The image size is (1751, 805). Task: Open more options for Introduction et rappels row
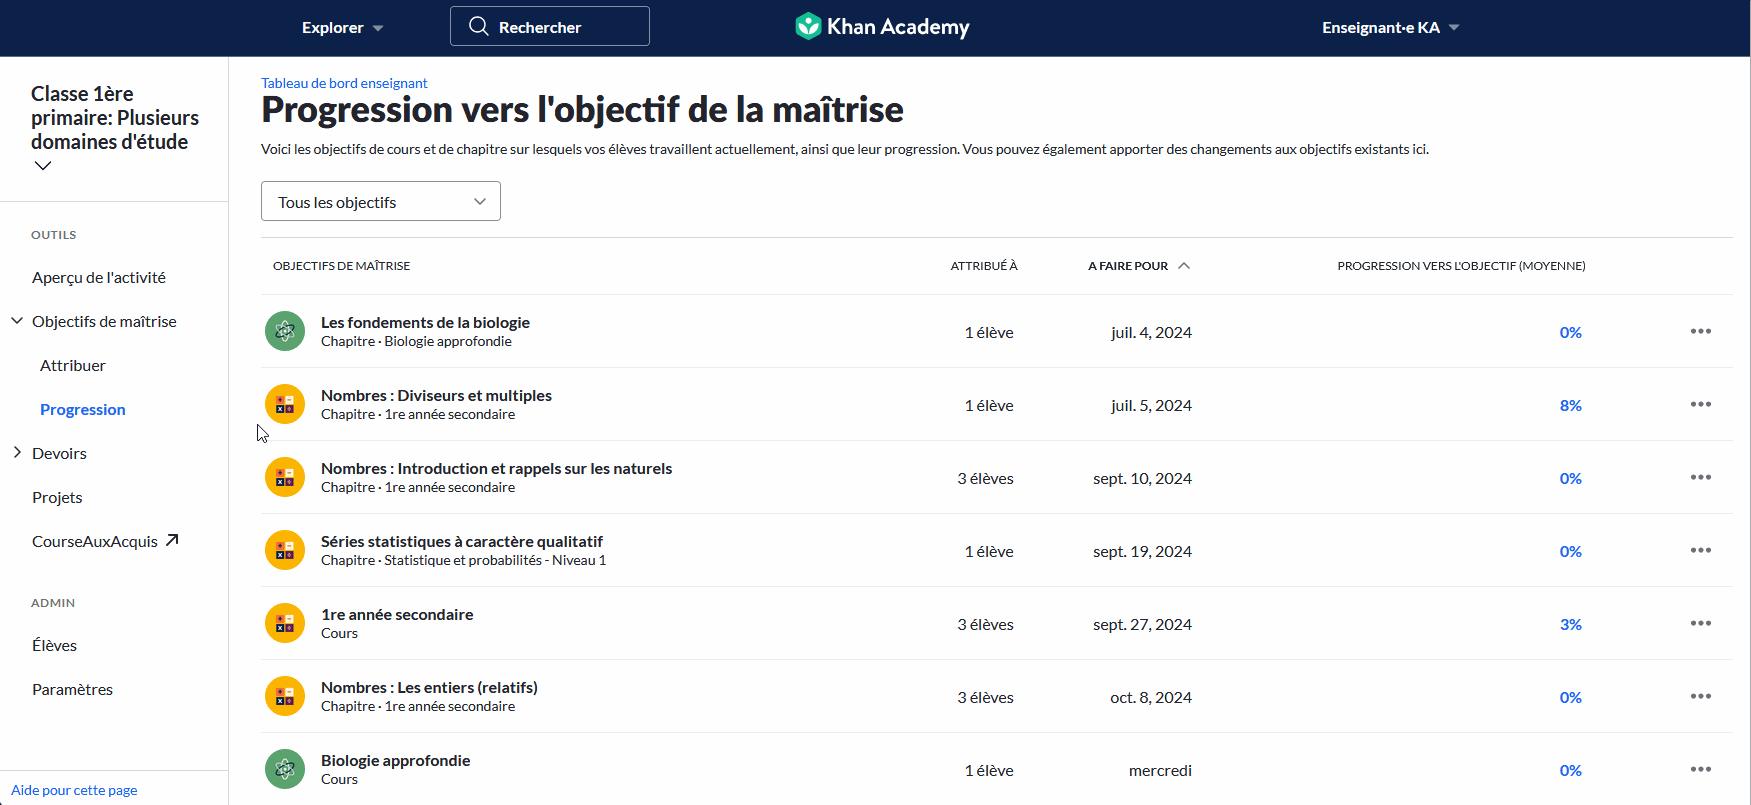pos(1701,477)
